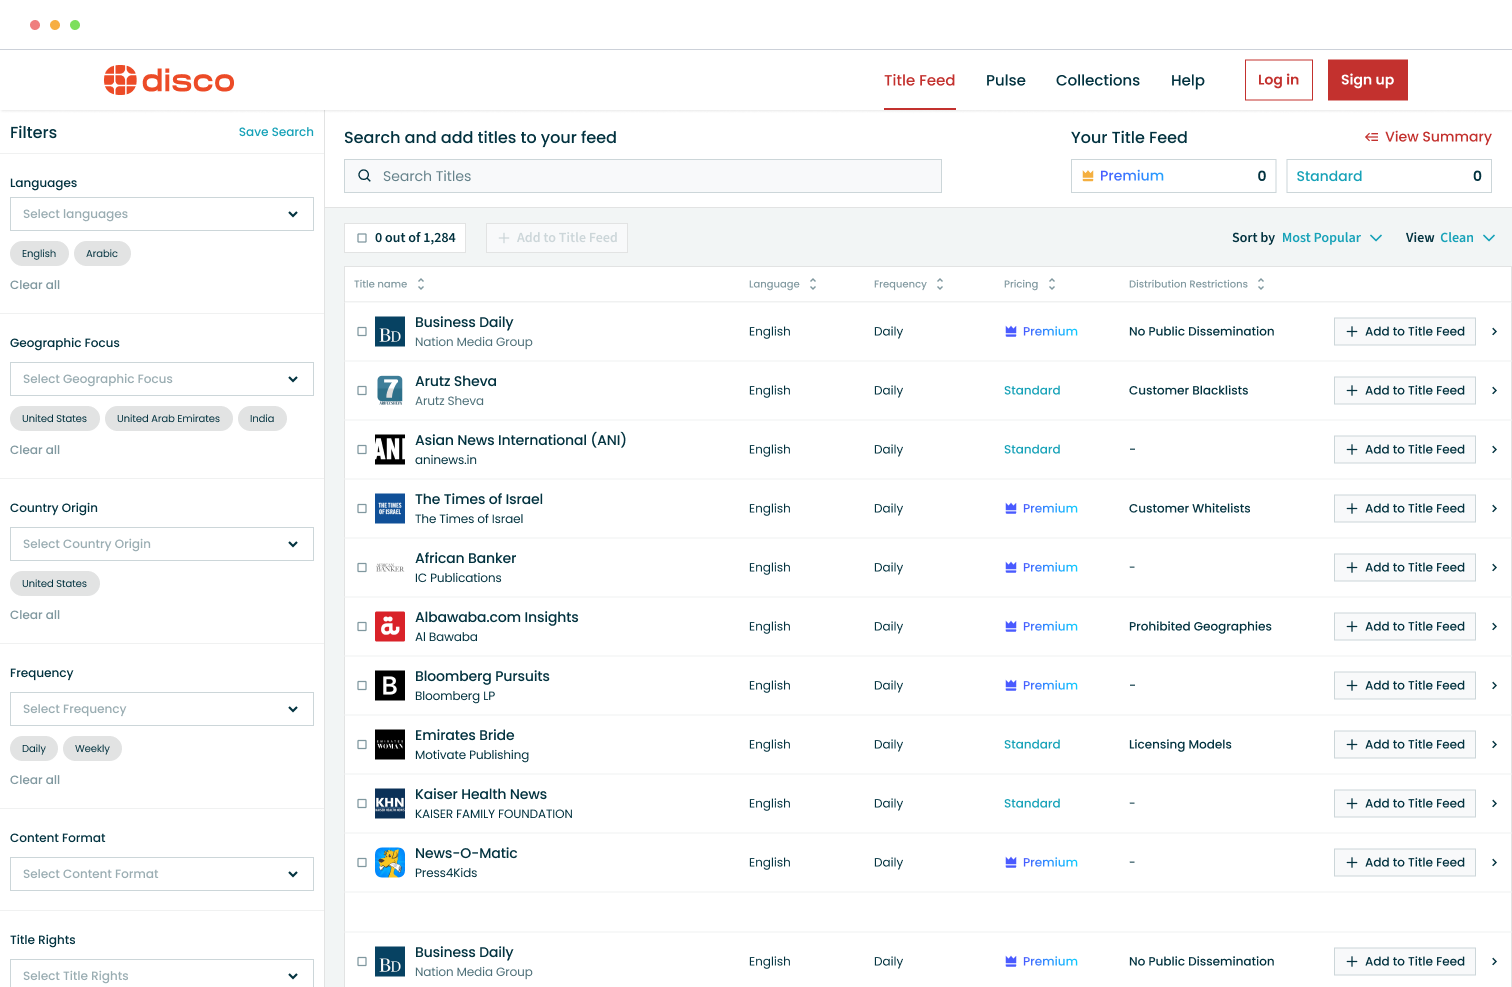Check the first Business Daily row checkbox
Image resolution: width=1512 pixels, height=987 pixels.
[362, 332]
